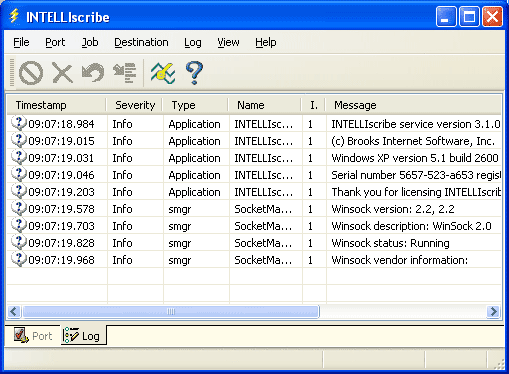
Task: Click the info icon for row 09:07:19.703
Action: tap(19, 225)
